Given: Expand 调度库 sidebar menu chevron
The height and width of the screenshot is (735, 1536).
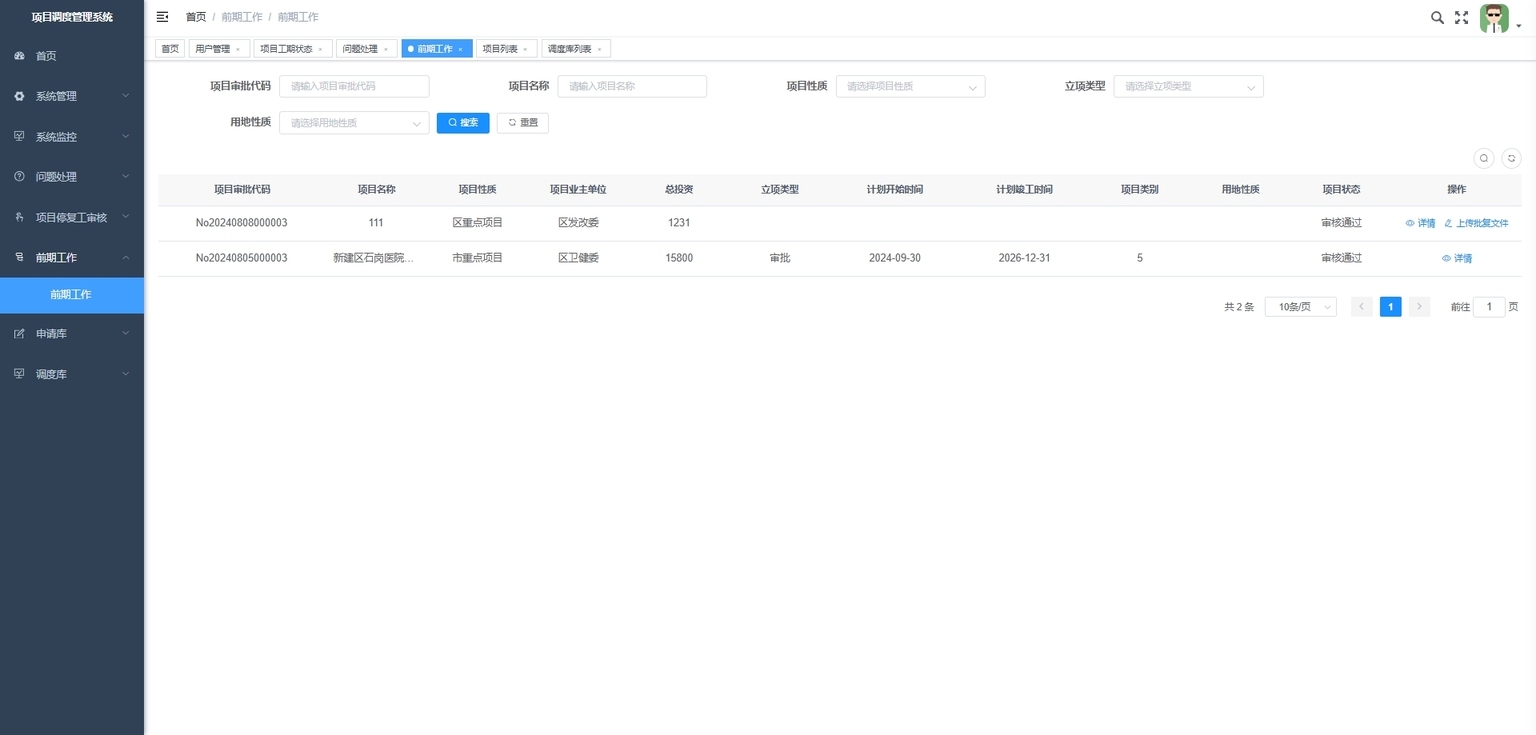Looking at the screenshot, I should tap(125, 373).
